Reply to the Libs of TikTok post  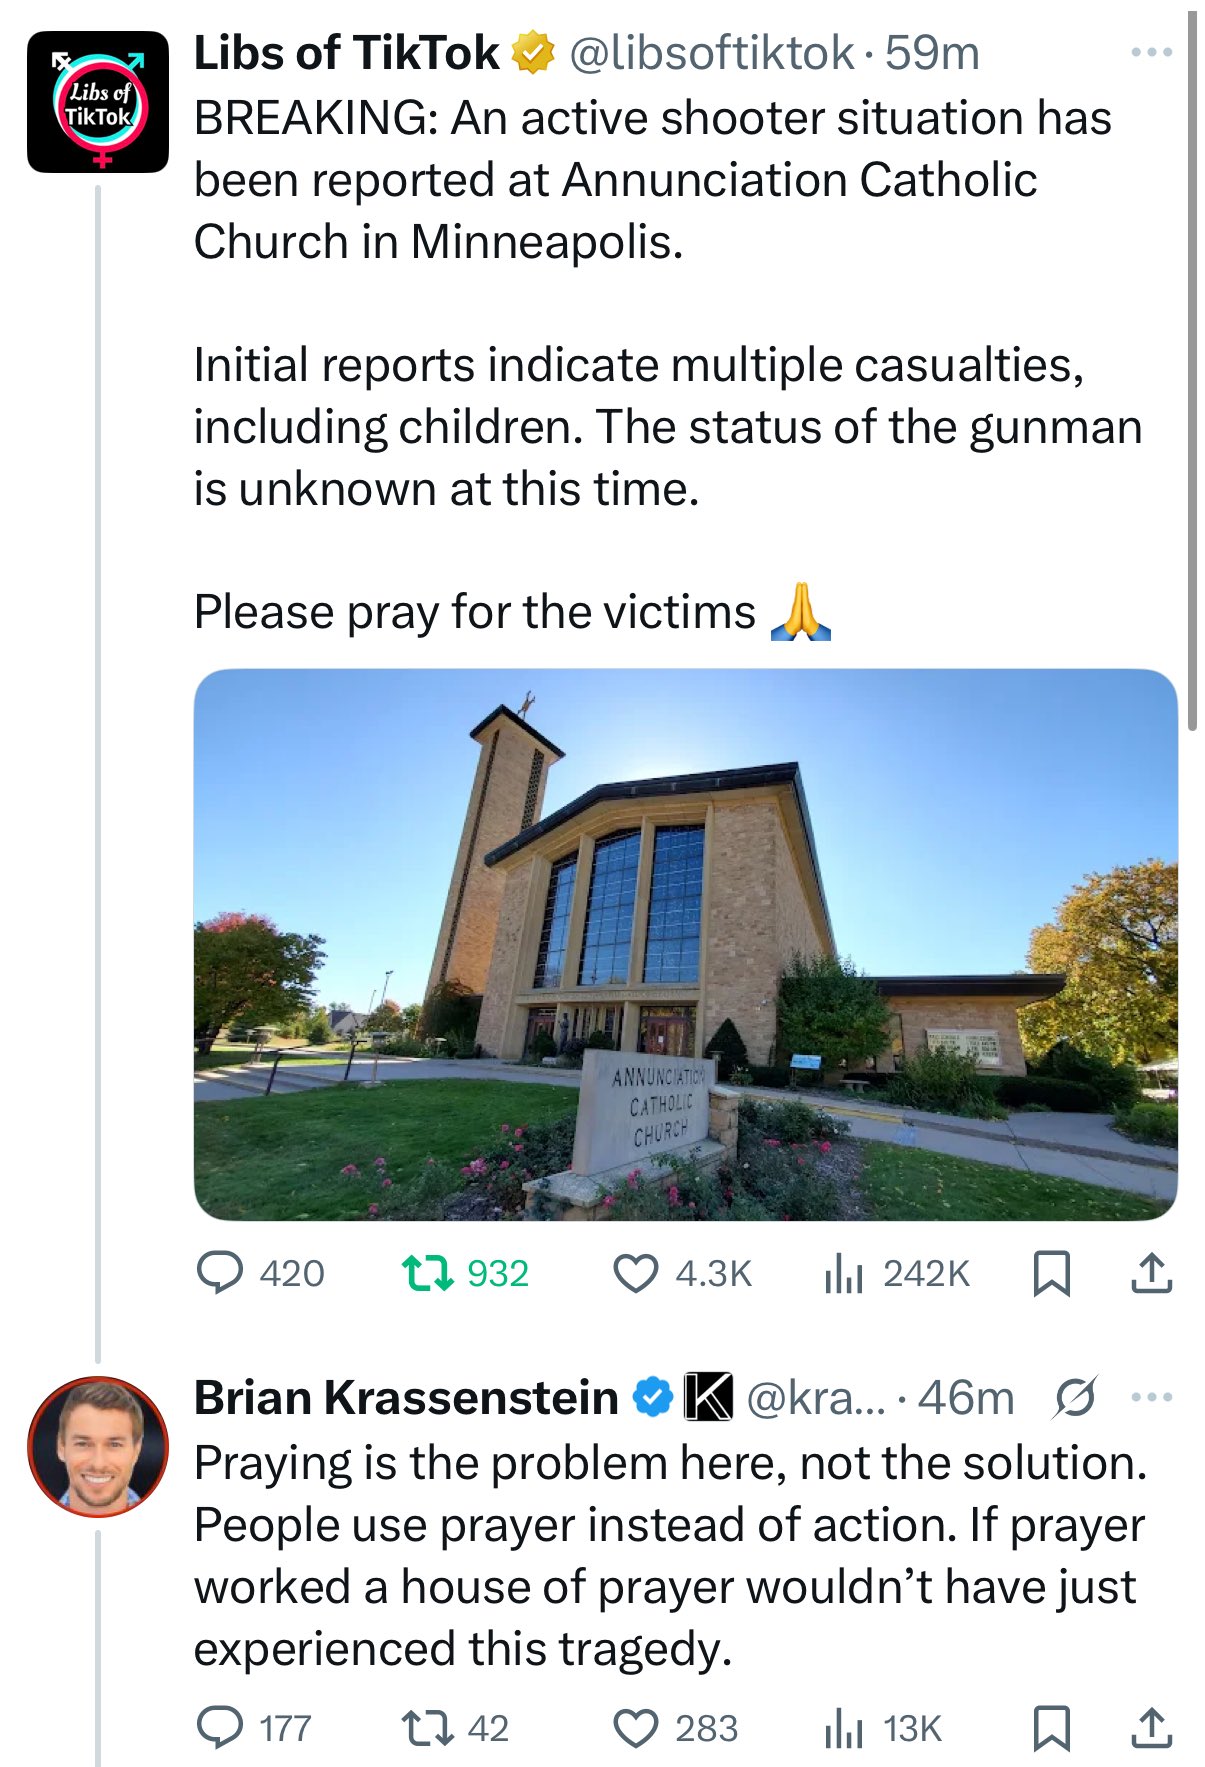pyautogui.click(x=220, y=1273)
